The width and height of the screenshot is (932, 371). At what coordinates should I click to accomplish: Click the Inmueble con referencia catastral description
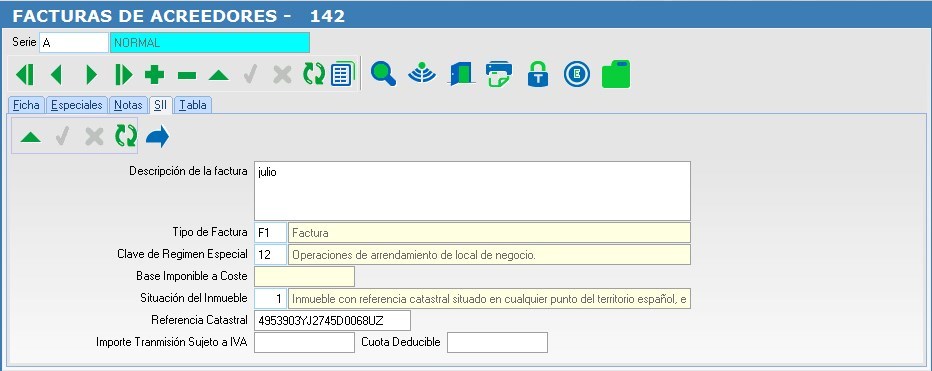[489, 298]
